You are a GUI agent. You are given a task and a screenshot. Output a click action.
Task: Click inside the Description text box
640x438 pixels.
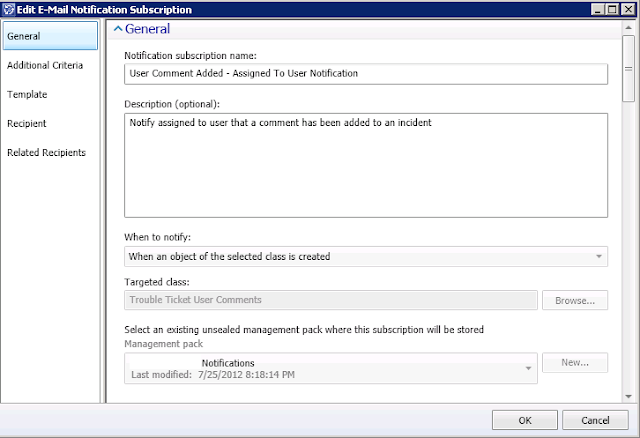[365, 164]
